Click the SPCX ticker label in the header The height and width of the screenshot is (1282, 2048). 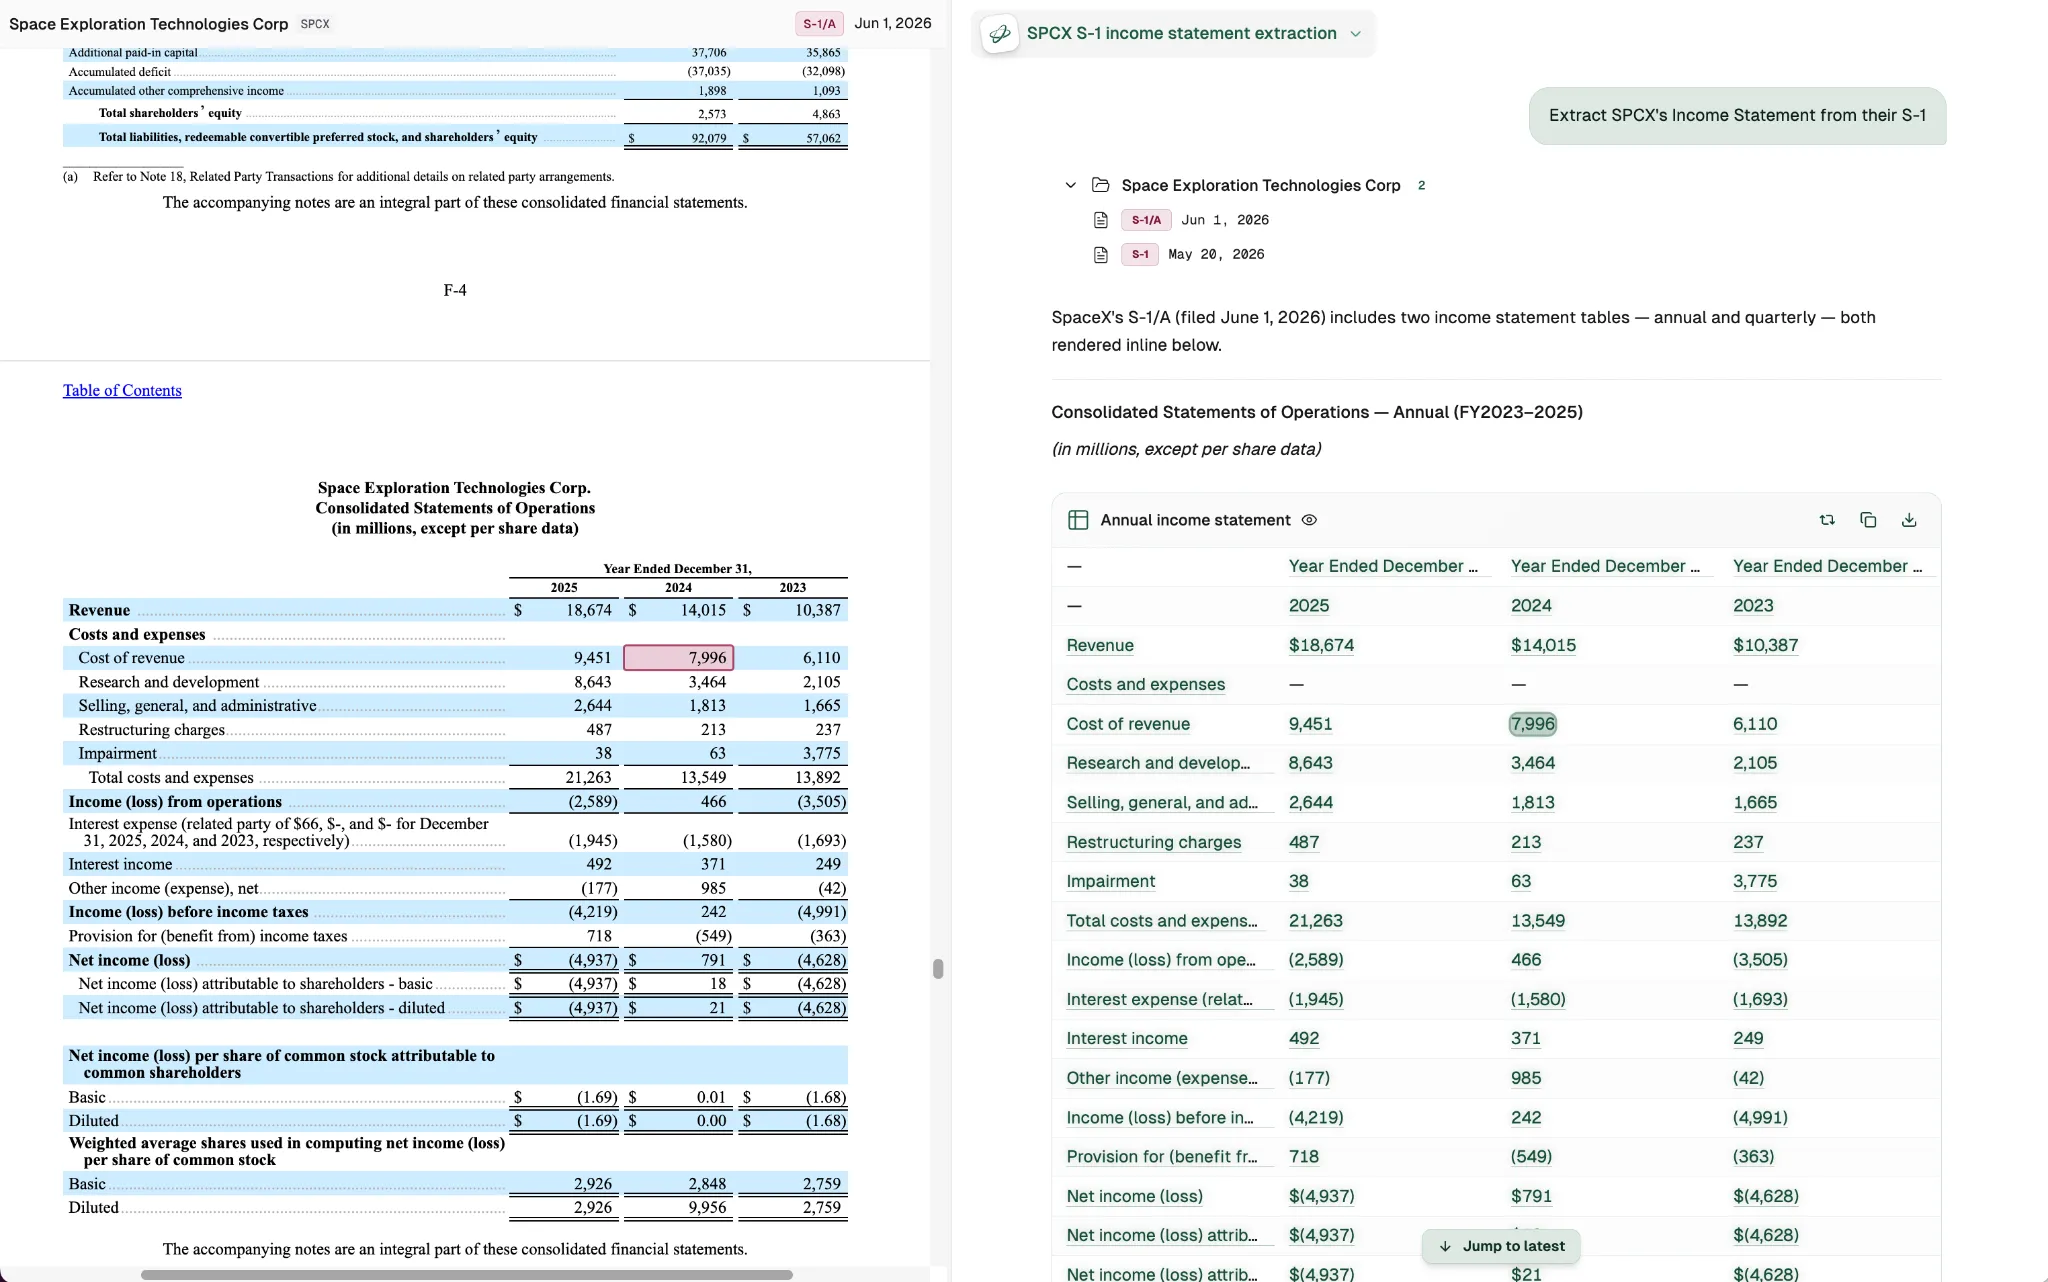[315, 24]
